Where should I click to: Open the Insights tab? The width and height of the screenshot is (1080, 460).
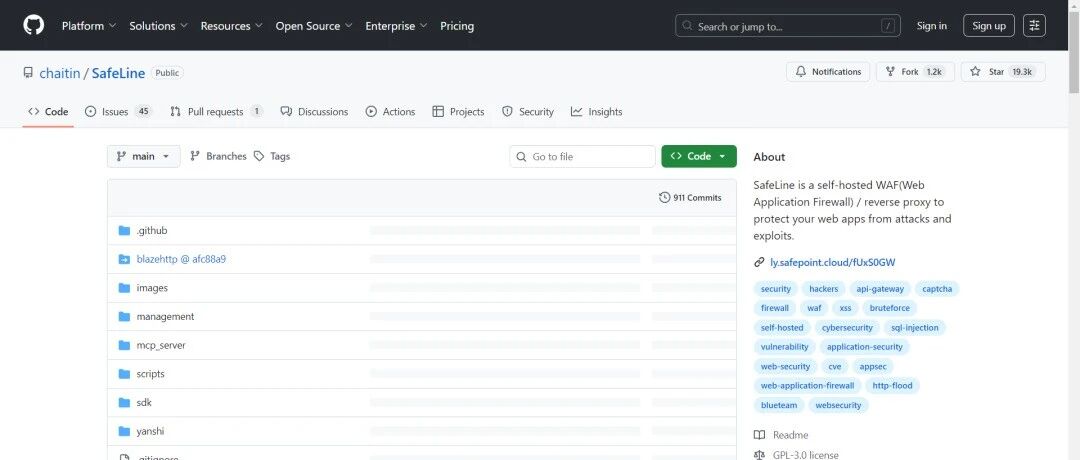click(596, 112)
